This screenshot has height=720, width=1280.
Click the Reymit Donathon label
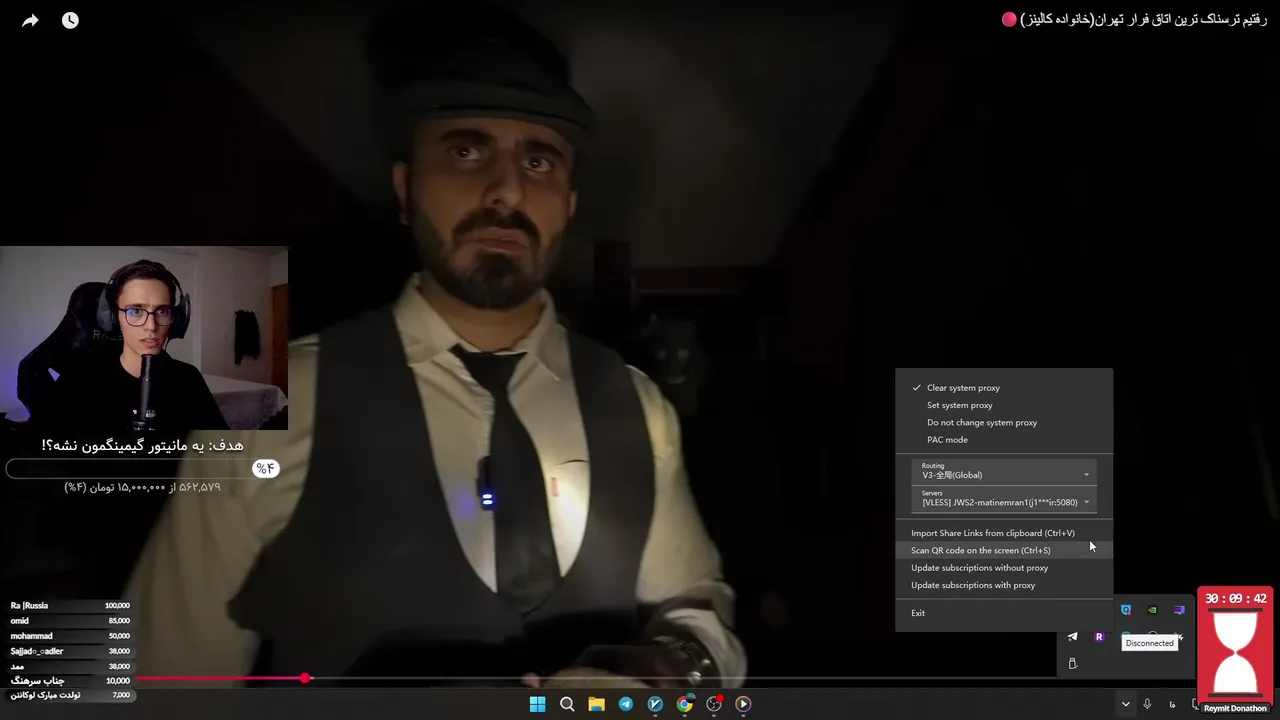pos(1235,708)
